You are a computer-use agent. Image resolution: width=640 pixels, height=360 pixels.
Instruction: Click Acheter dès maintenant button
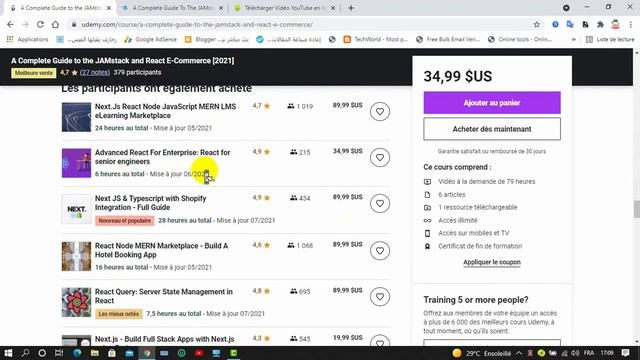pyautogui.click(x=492, y=129)
